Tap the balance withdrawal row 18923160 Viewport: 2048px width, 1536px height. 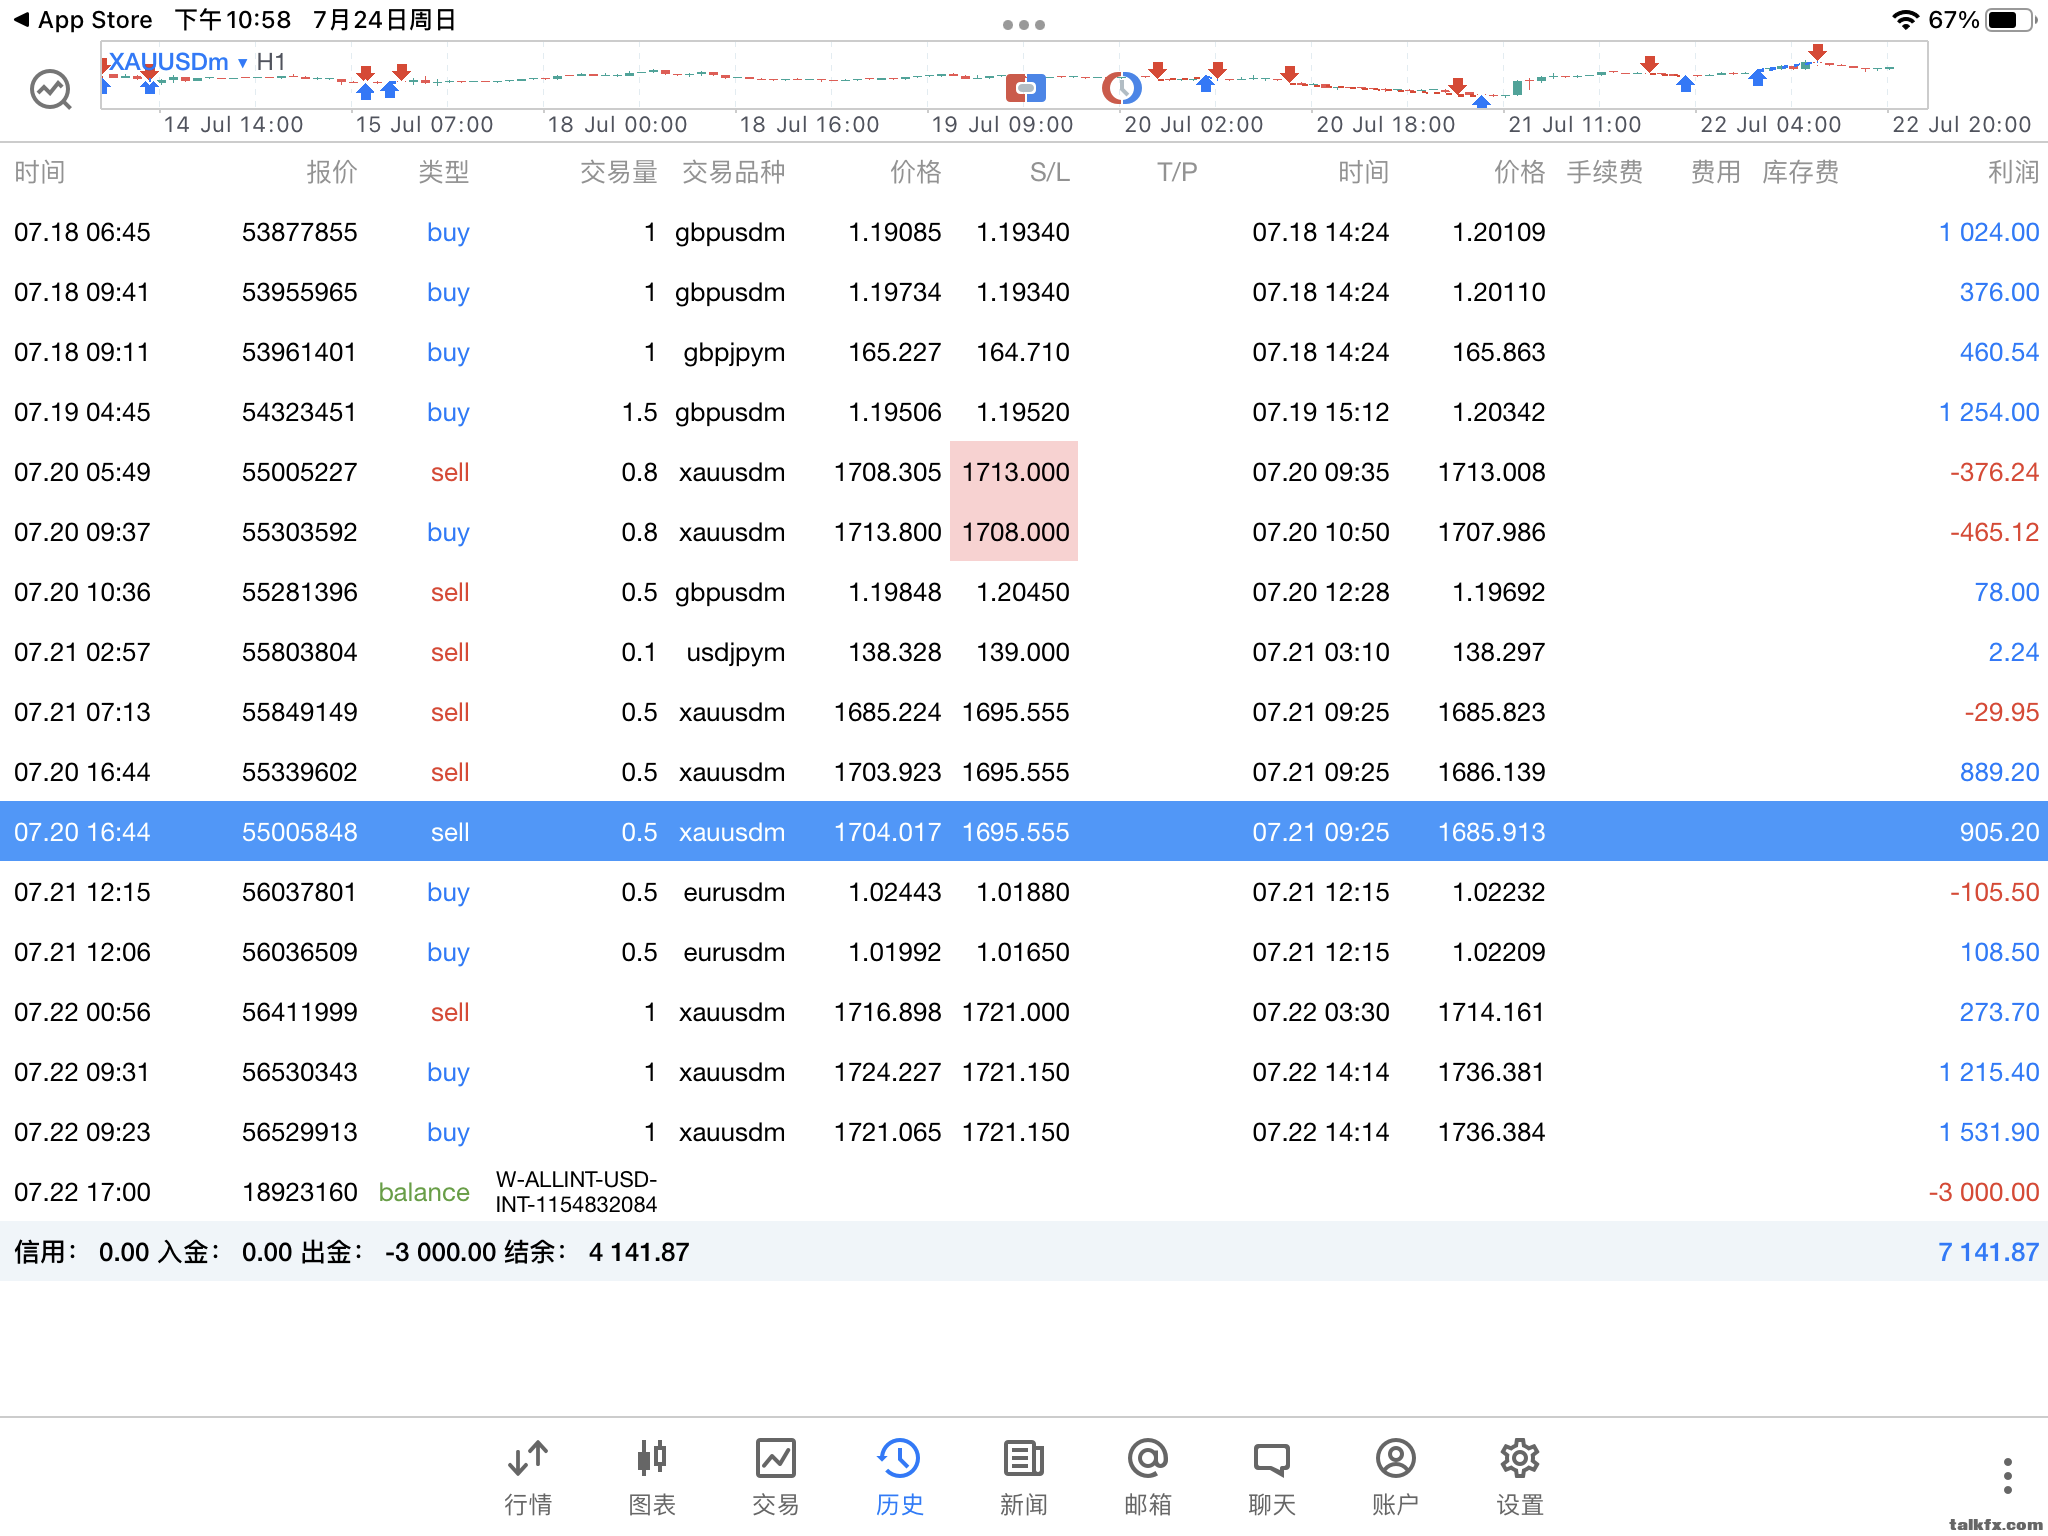[x=1024, y=1192]
